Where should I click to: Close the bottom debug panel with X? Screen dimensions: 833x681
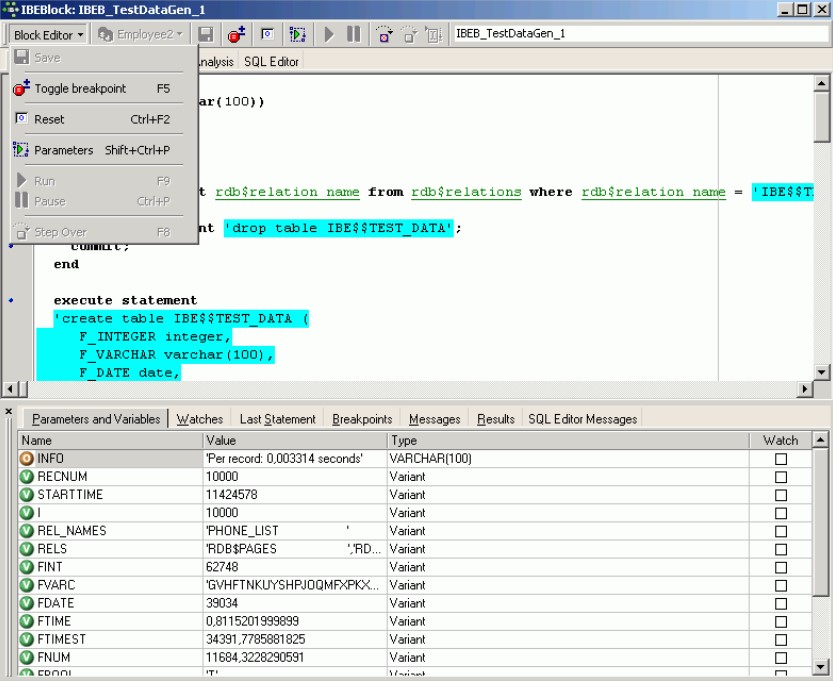[x=8, y=411]
